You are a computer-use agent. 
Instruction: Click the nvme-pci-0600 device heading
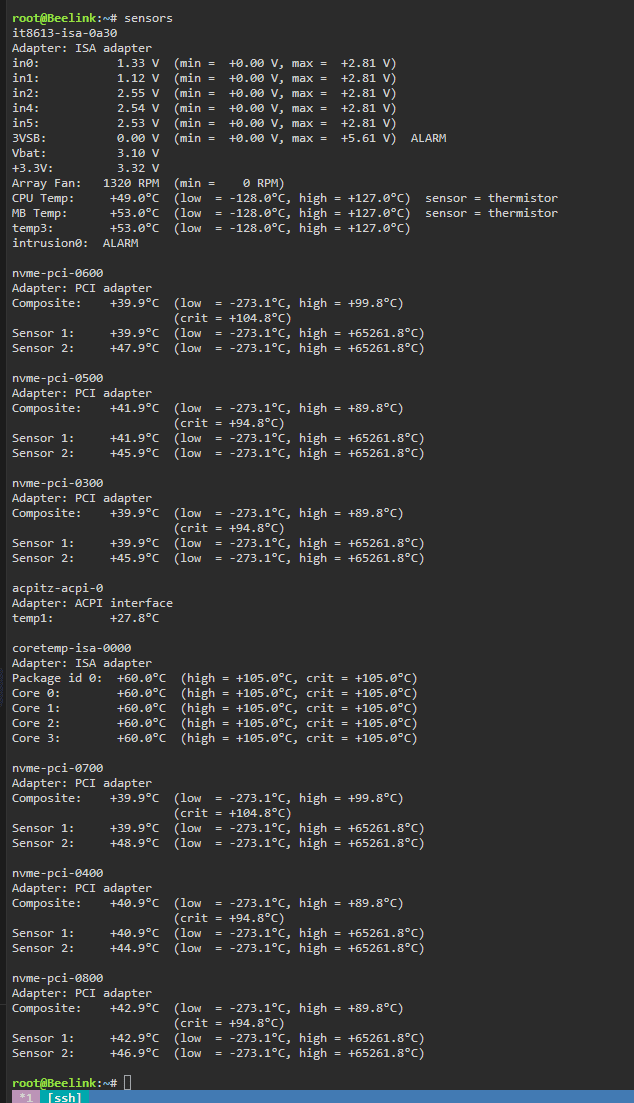(57, 273)
